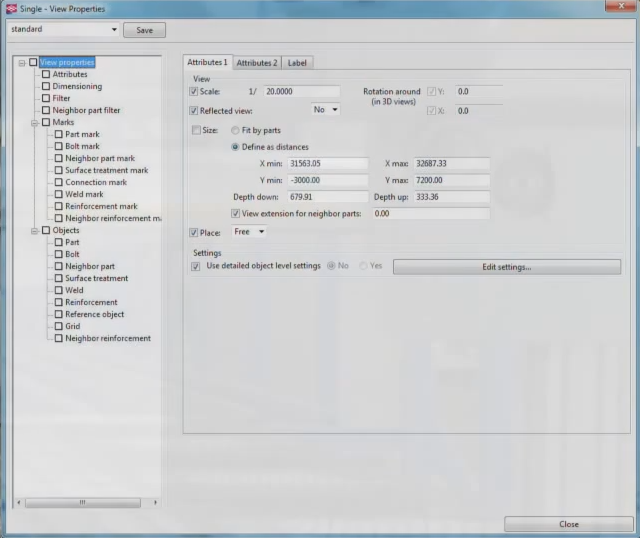Toggle View extension for neighbor parts checkbox
Image resolution: width=640 pixels, height=538 pixels.
(x=235, y=214)
